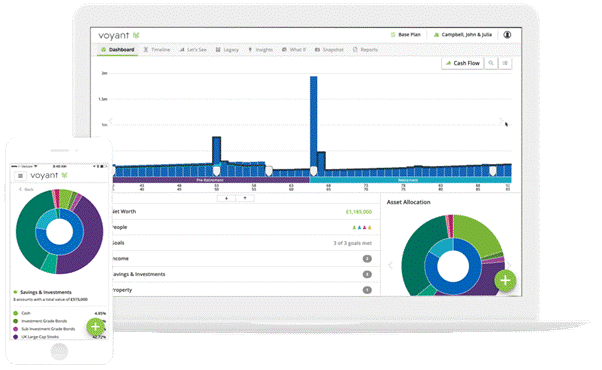602x370 pixels.
Task: Select the purple Pre-Retirement stage bar
Action: pos(211,180)
